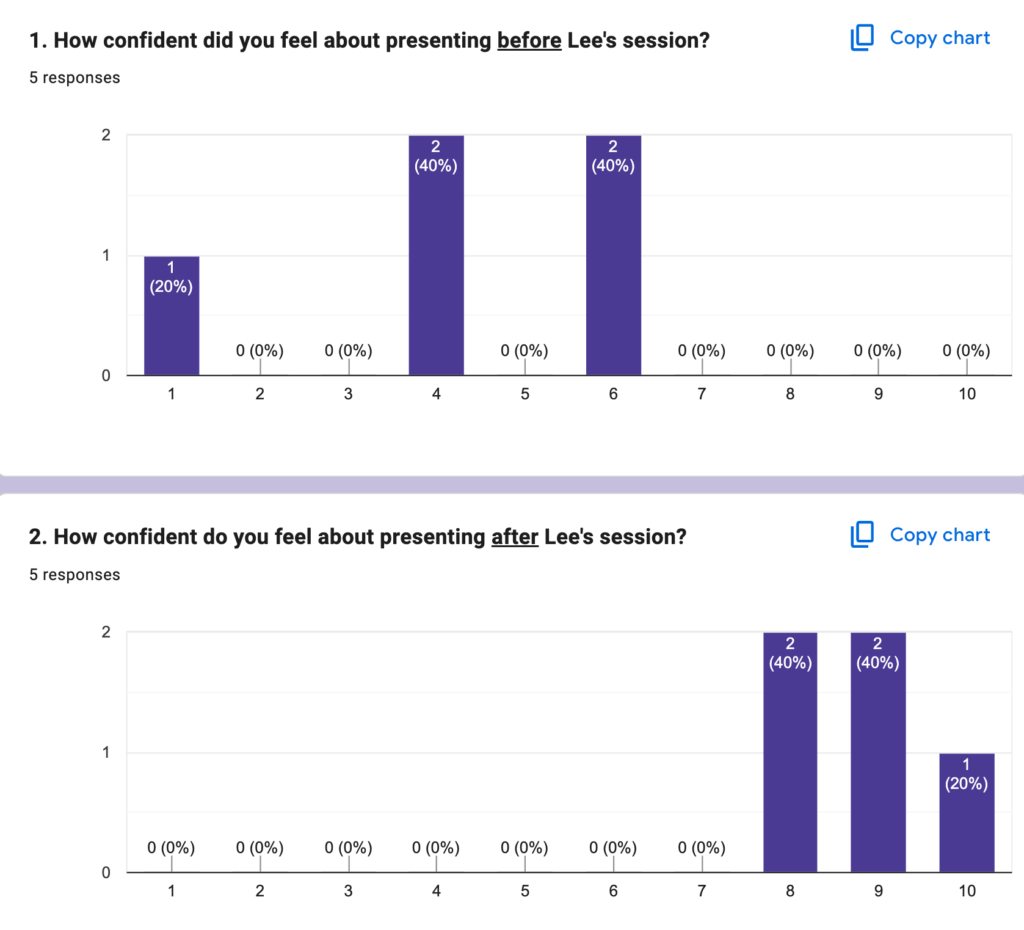Click the "0 (0%)" label above rating 10 in question 1

(966, 351)
